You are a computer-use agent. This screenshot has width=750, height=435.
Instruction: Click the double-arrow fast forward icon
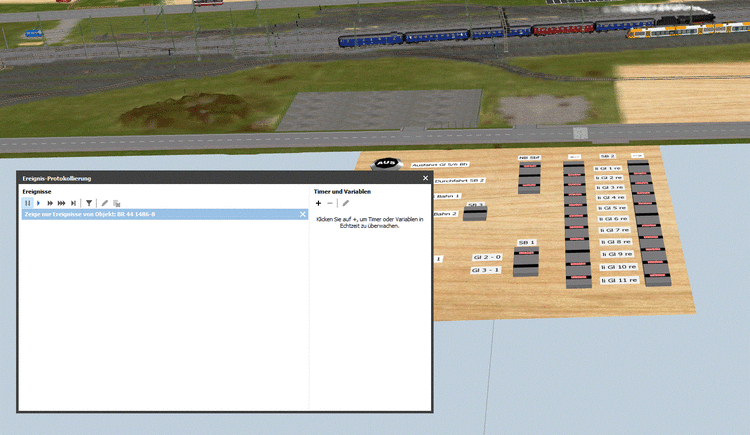pos(50,203)
